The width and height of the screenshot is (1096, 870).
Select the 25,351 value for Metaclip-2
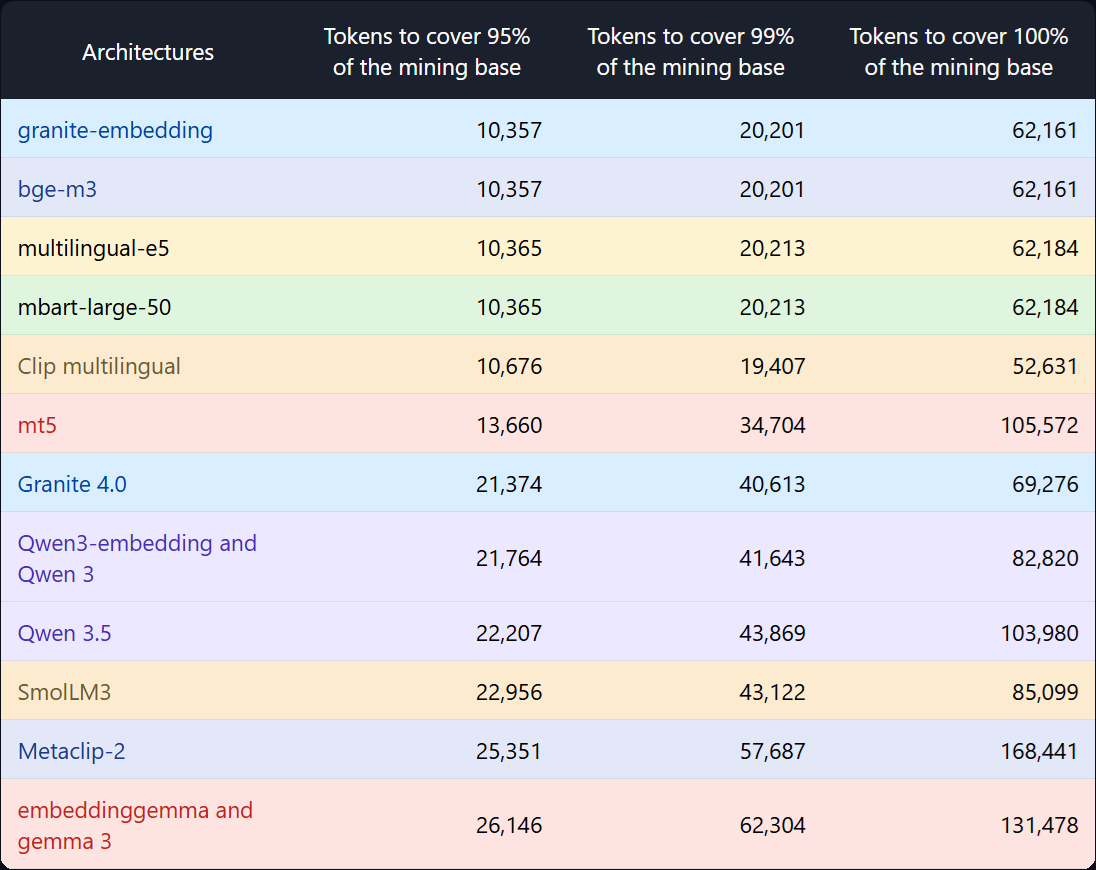[509, 751]
